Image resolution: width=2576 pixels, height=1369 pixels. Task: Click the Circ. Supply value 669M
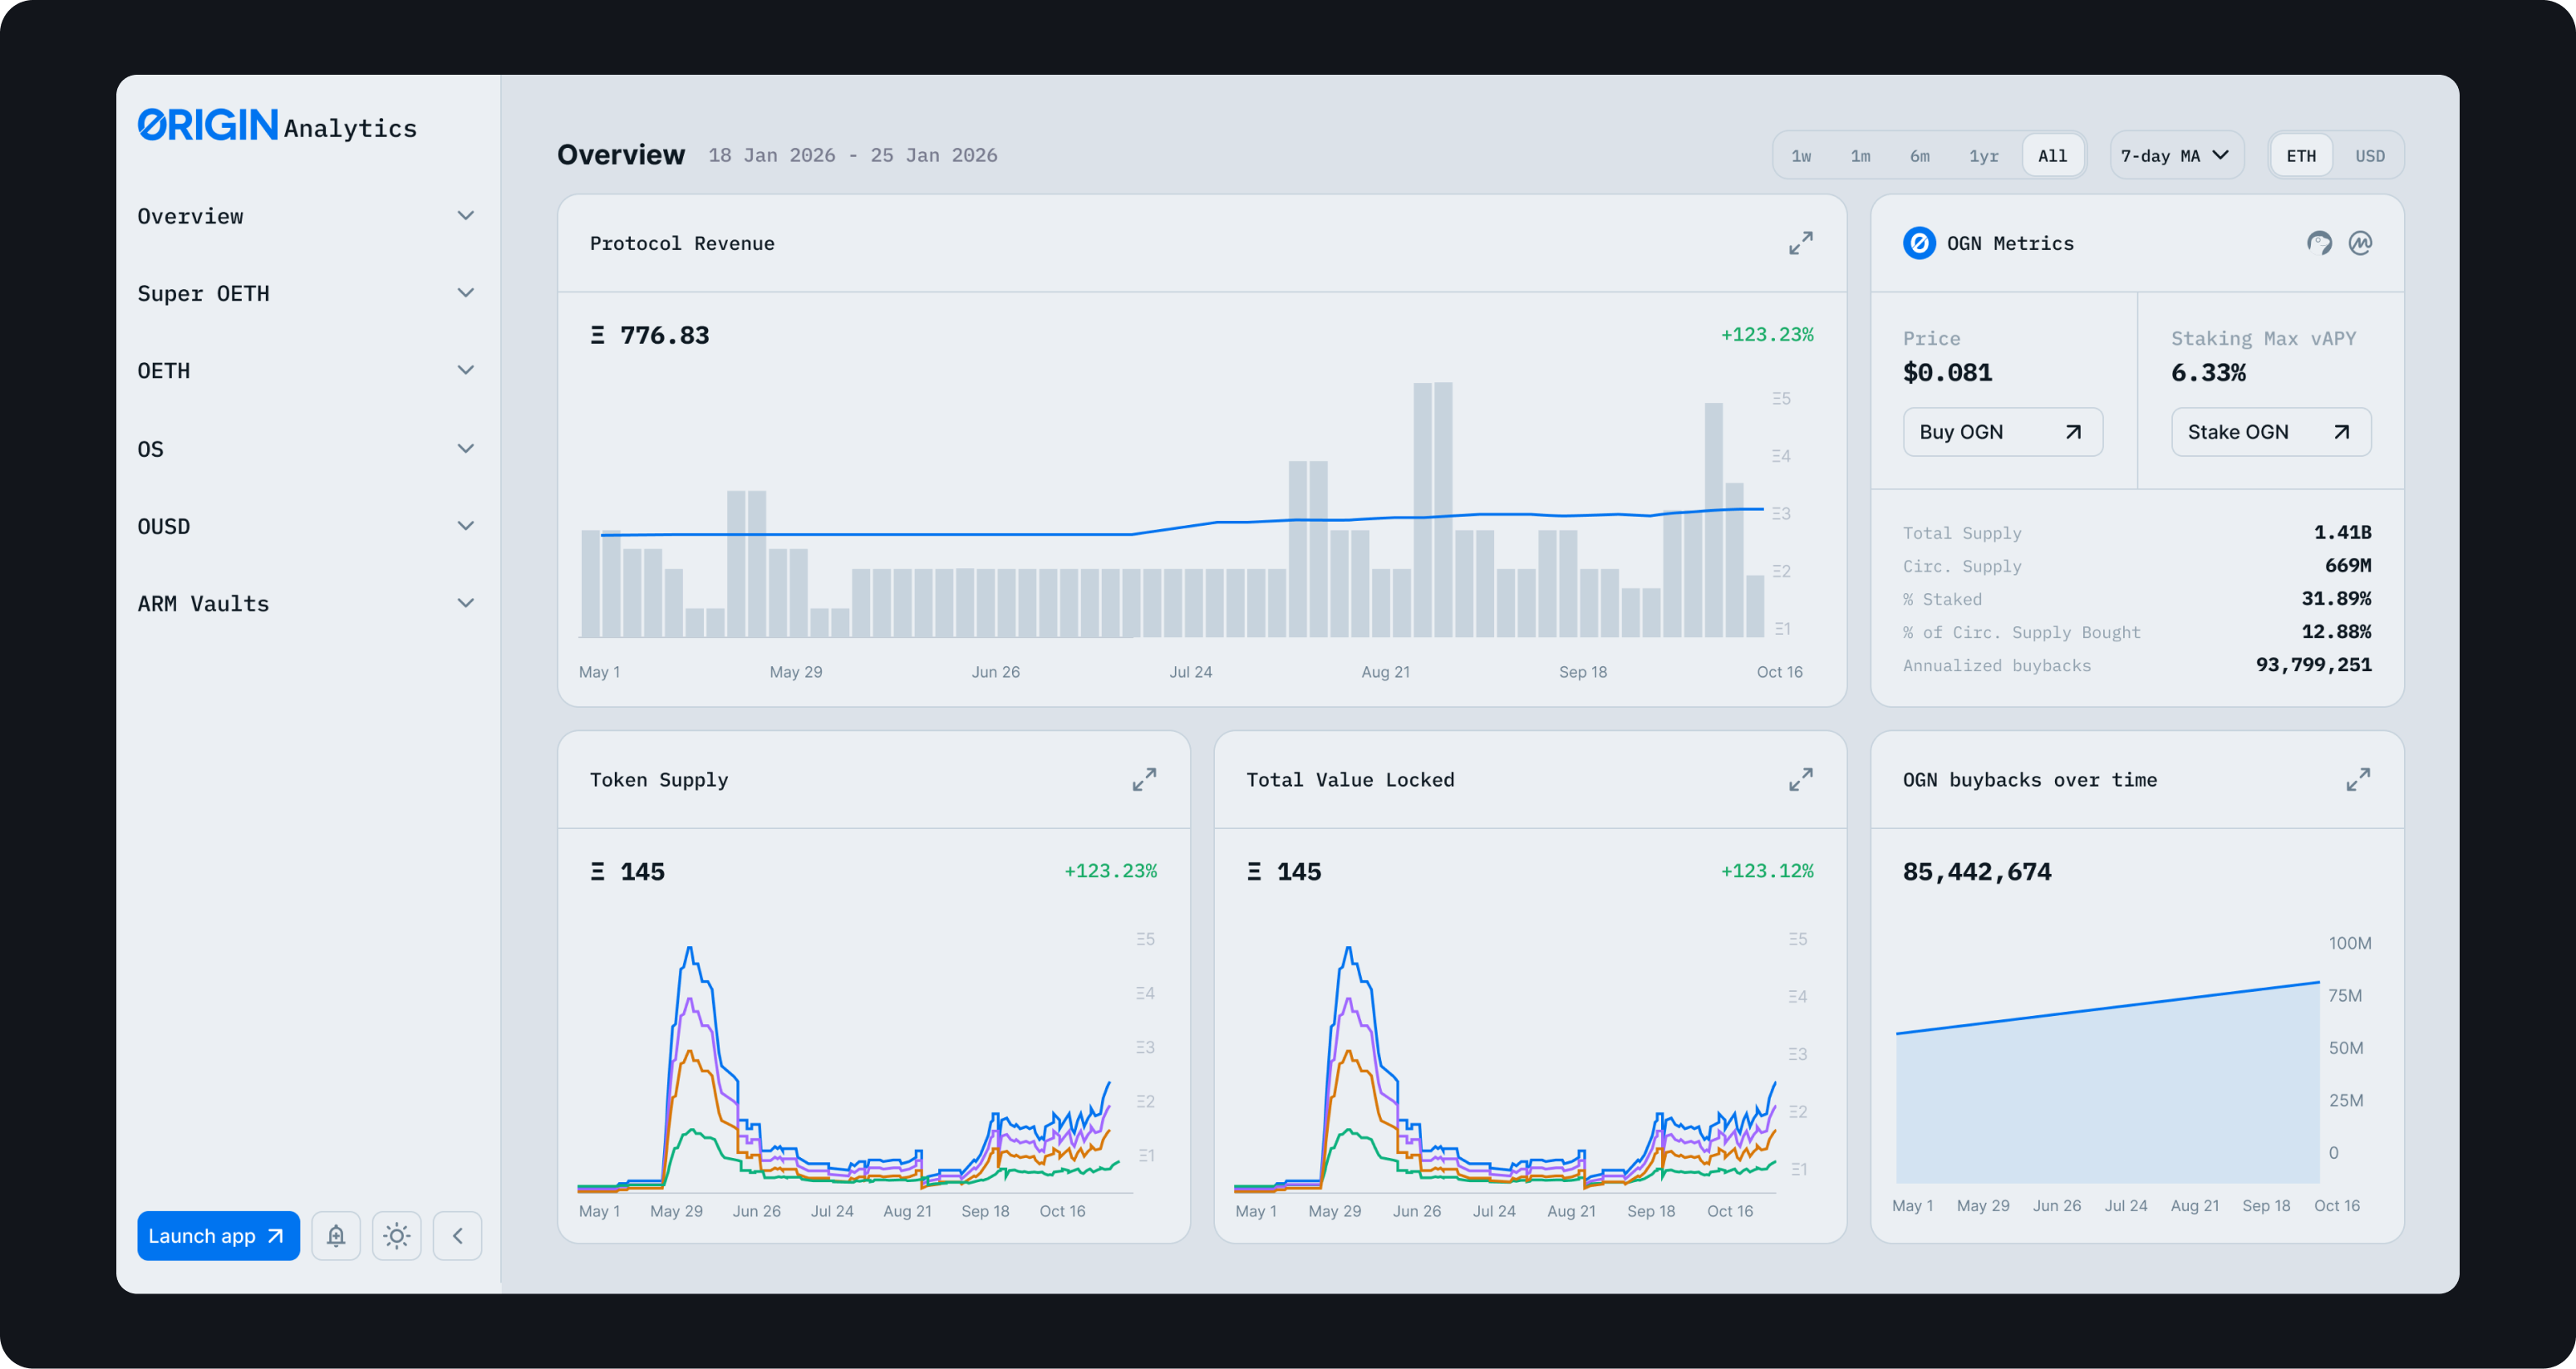(2348, 565)
